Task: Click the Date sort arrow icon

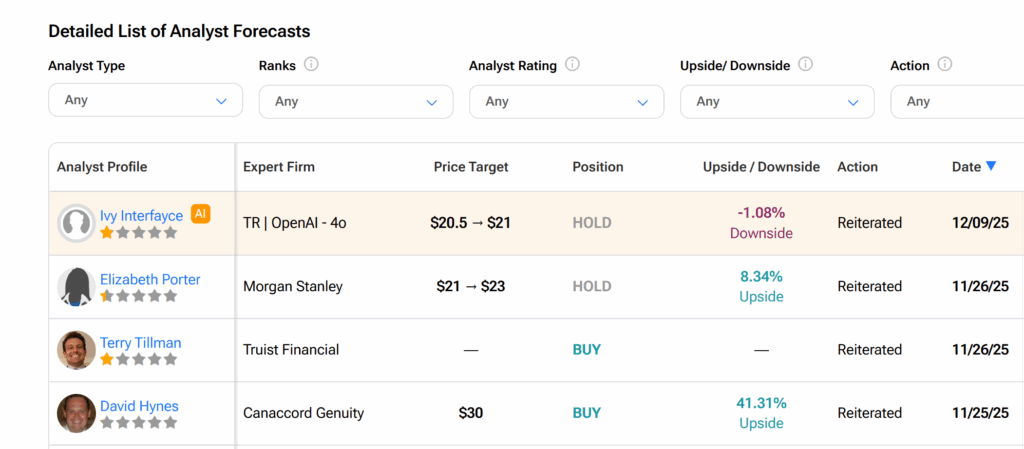Action: pyautogui.click(x=991, y=166)
